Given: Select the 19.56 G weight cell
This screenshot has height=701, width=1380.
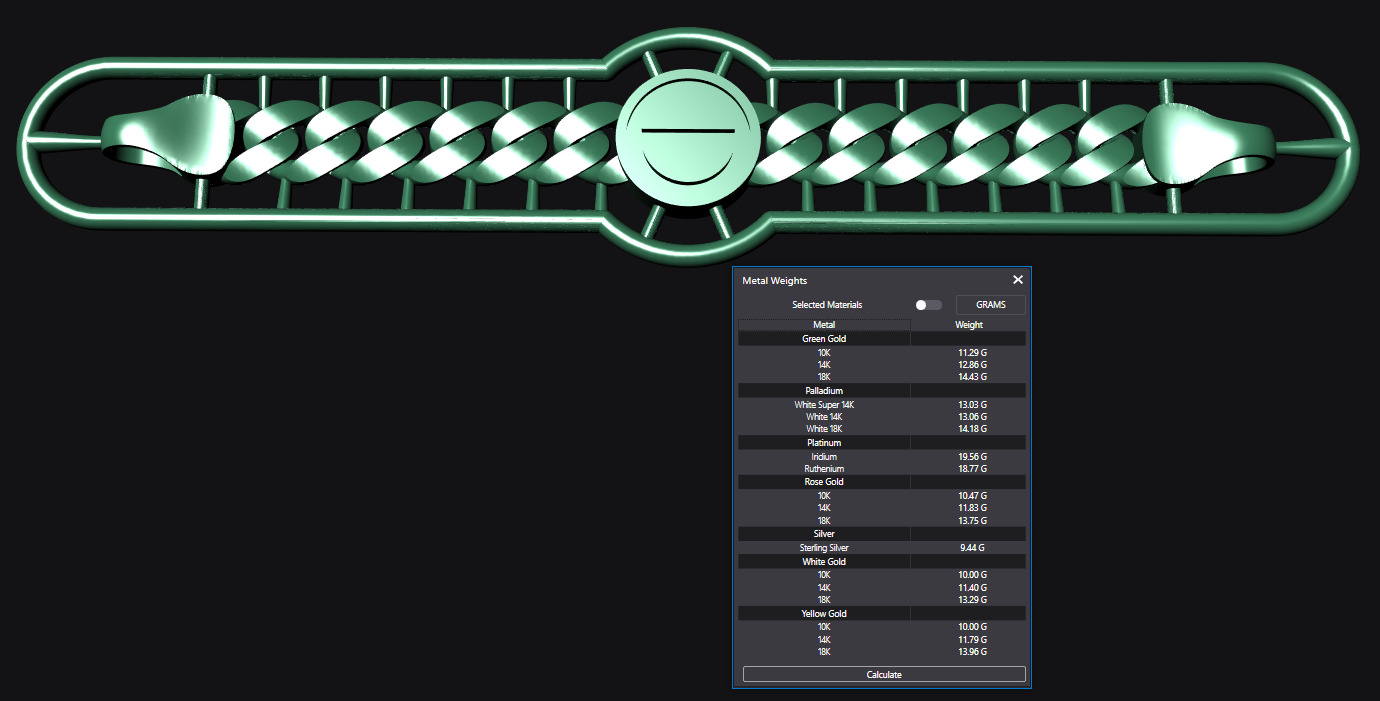Looking at the screenshot, I should pyautogui.click(x=972, y=457).
